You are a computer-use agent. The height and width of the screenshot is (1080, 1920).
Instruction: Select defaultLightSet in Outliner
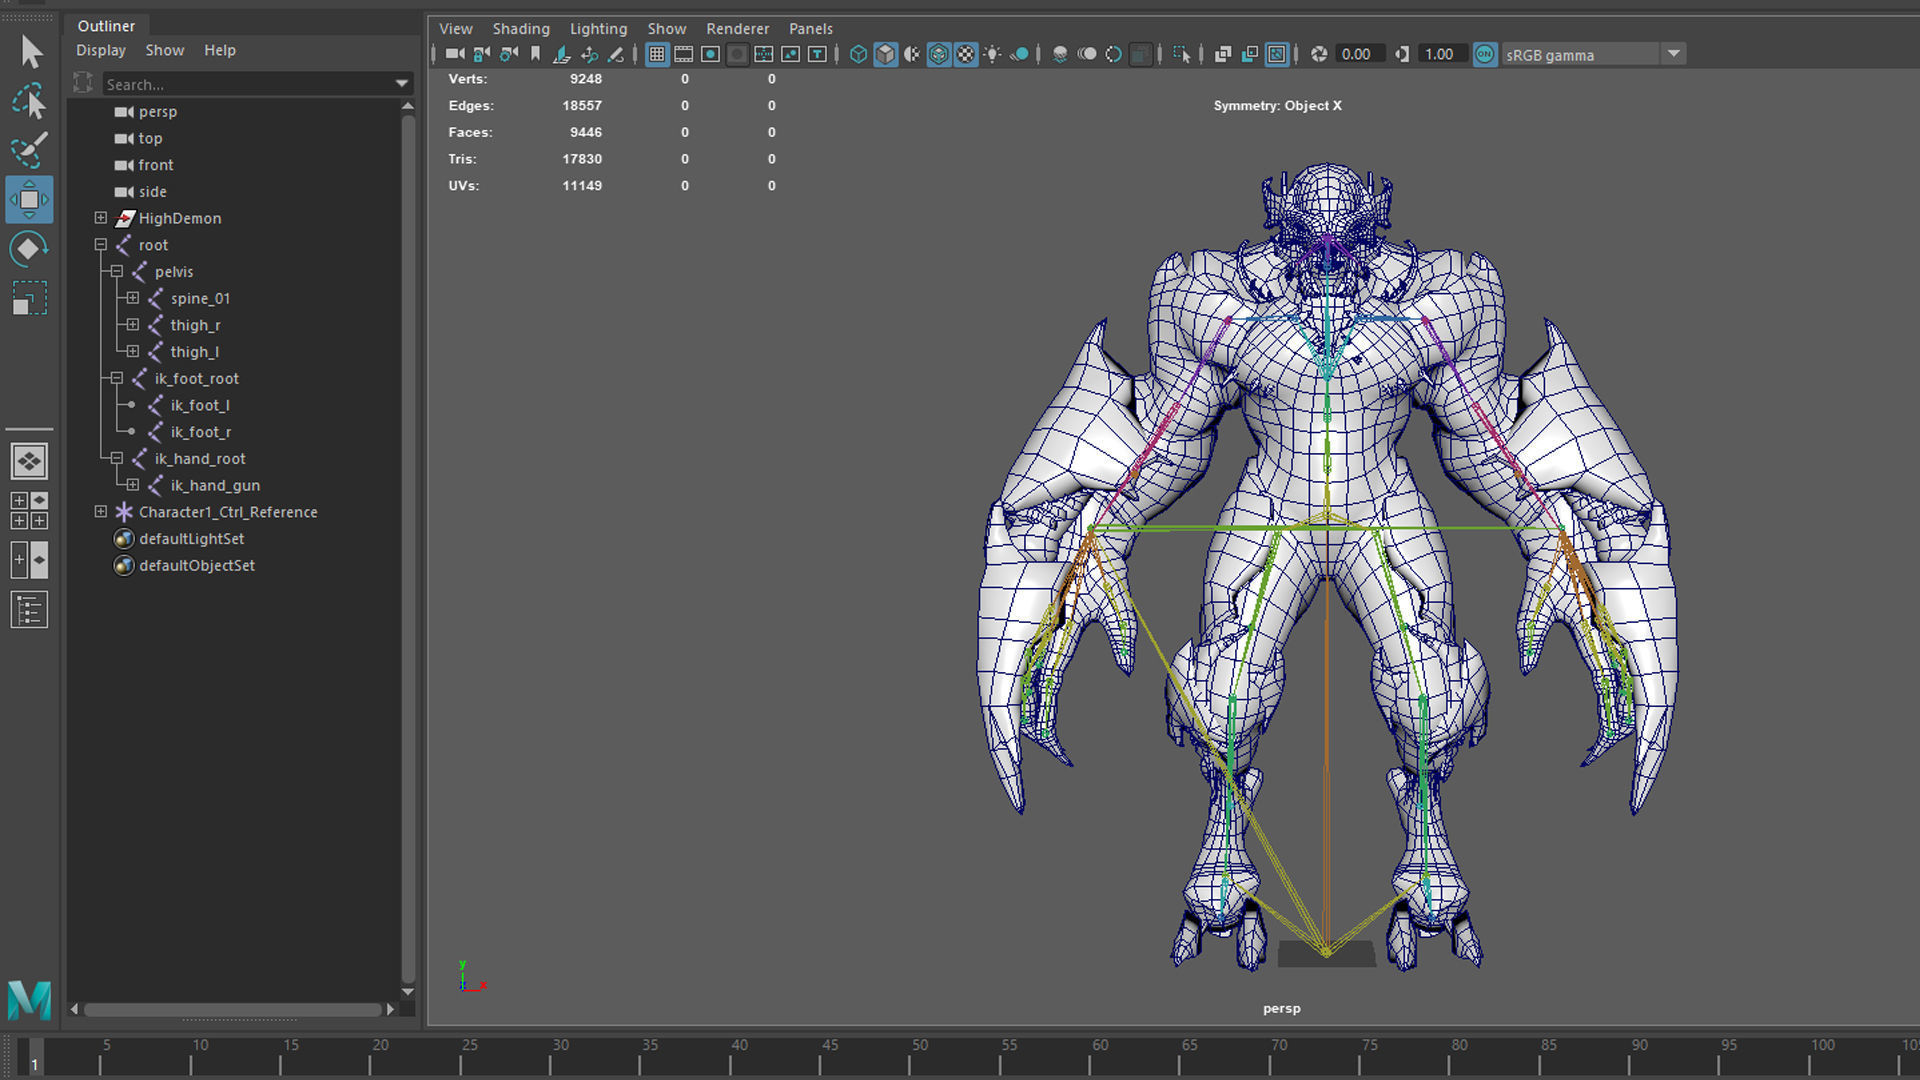[192, 538]
